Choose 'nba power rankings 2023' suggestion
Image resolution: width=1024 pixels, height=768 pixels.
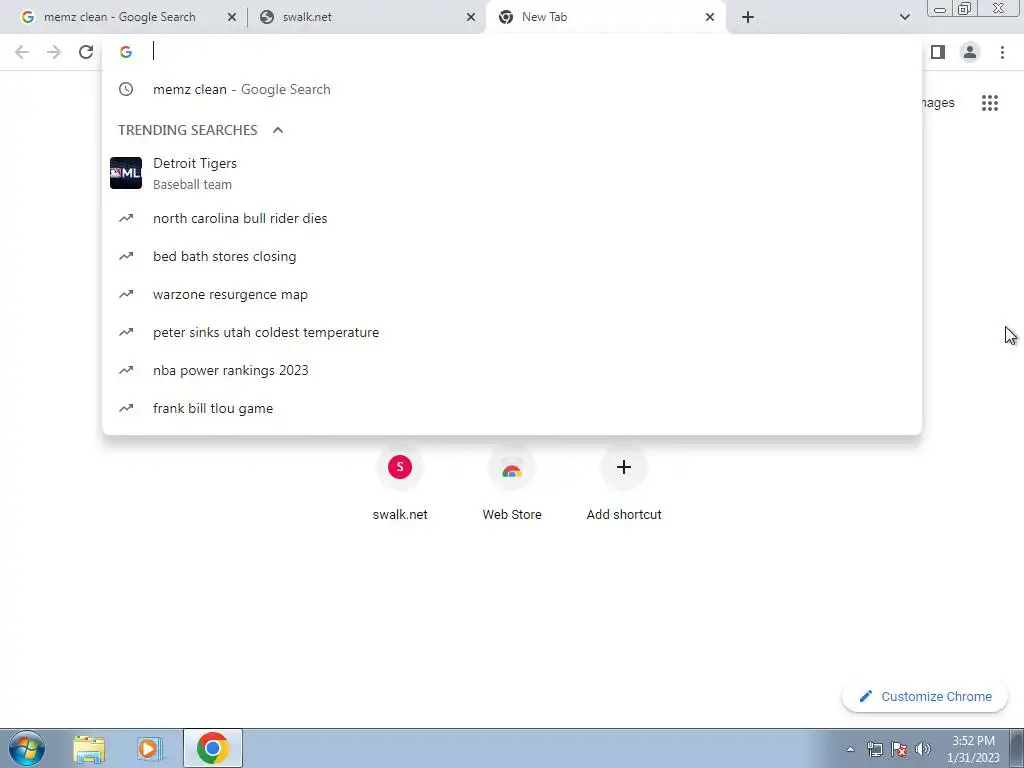pyautogui.click(x=512, y=370)
